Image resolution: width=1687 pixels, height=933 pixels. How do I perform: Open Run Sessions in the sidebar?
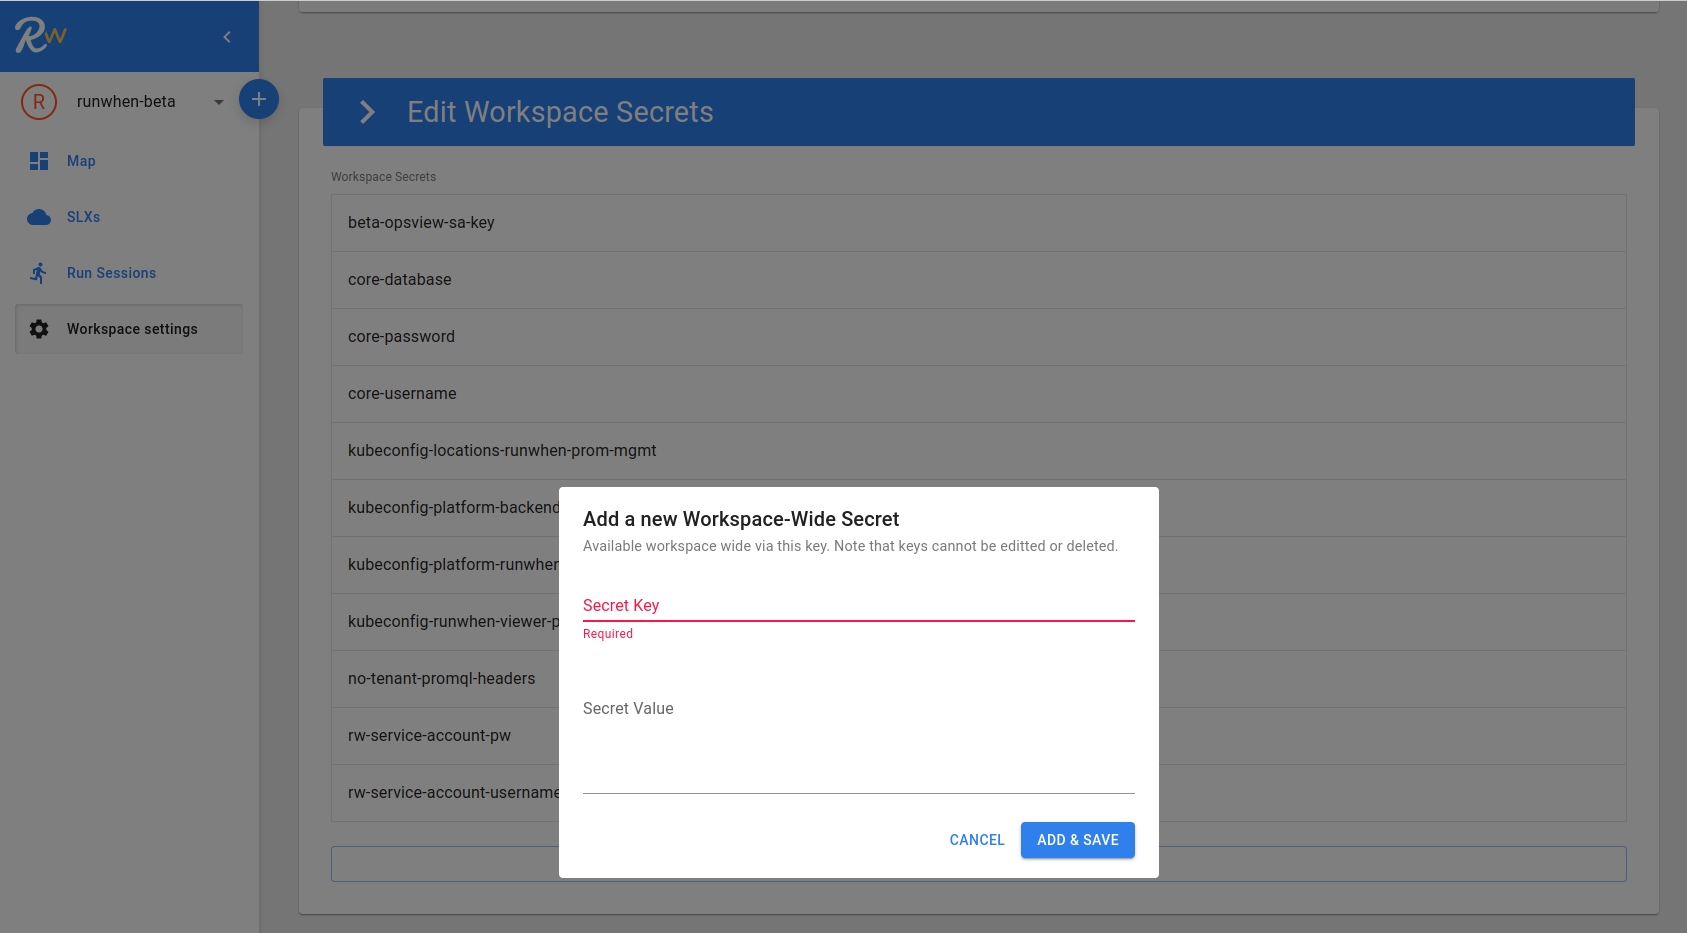click(111, 273)
